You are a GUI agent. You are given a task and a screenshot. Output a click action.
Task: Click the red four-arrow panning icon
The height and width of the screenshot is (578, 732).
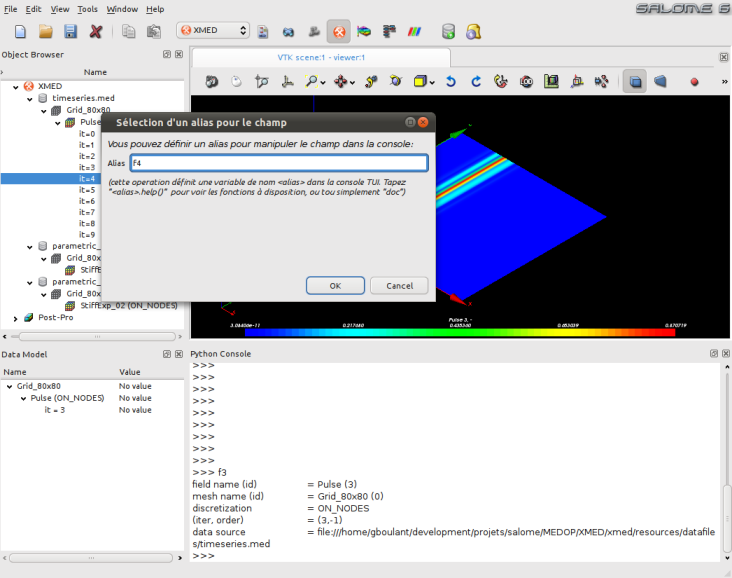[x=340, y=82]
